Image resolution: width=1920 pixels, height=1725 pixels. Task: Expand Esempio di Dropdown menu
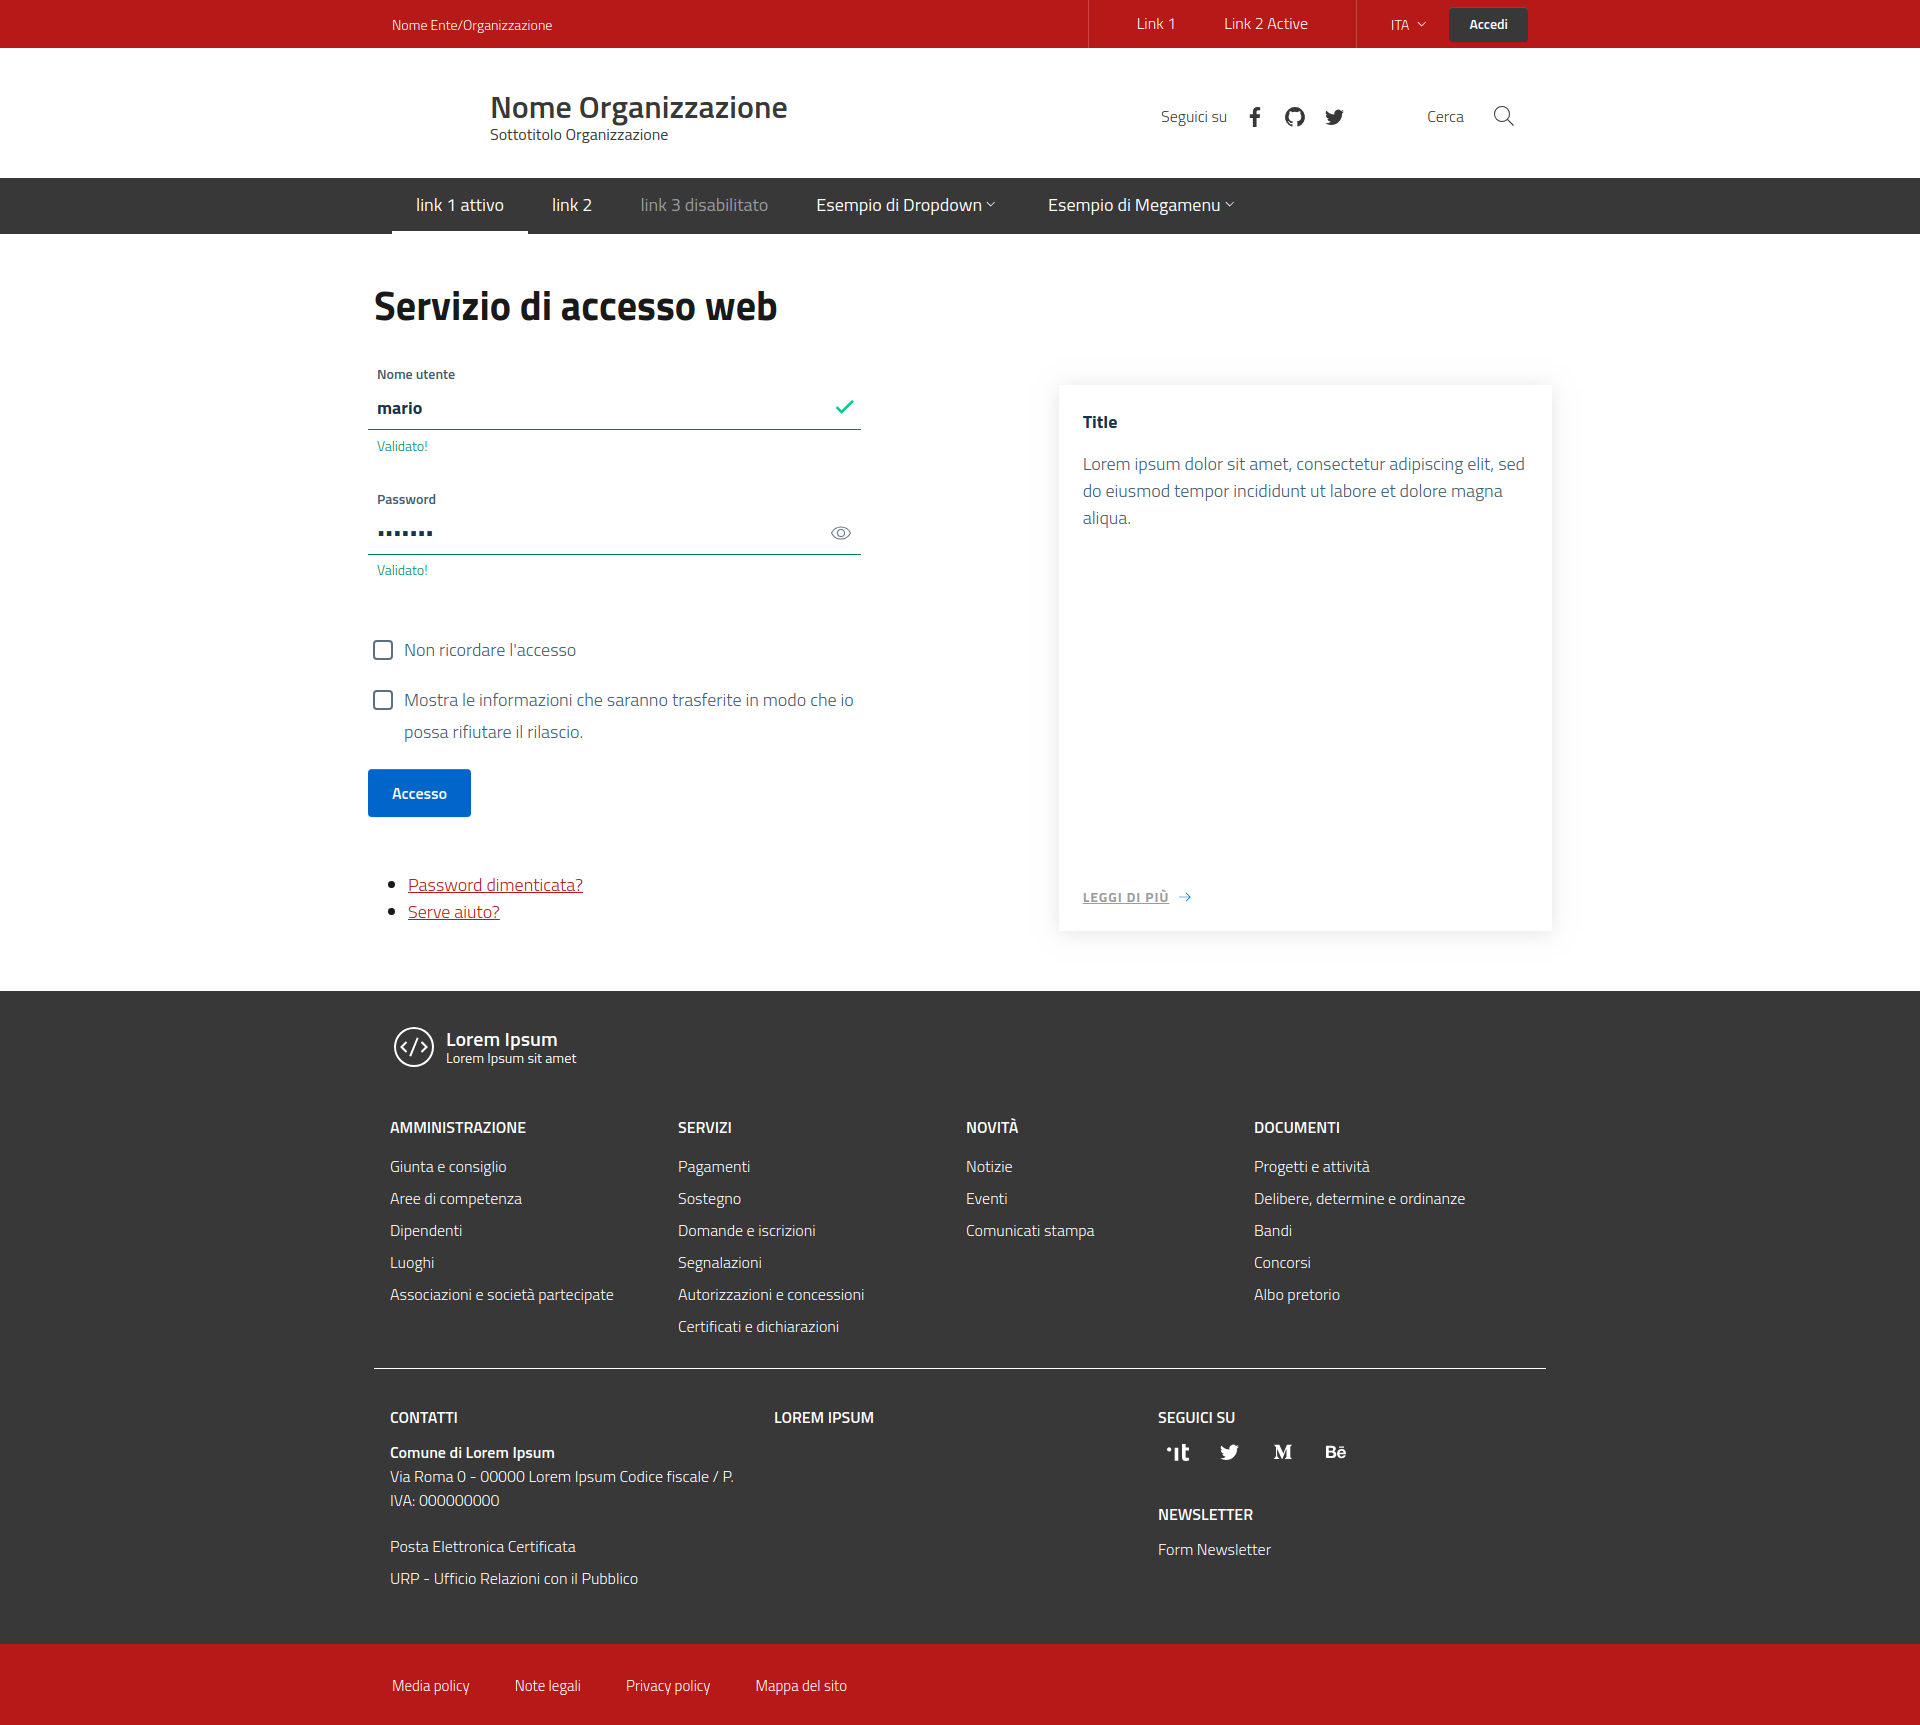pos(905,205)
